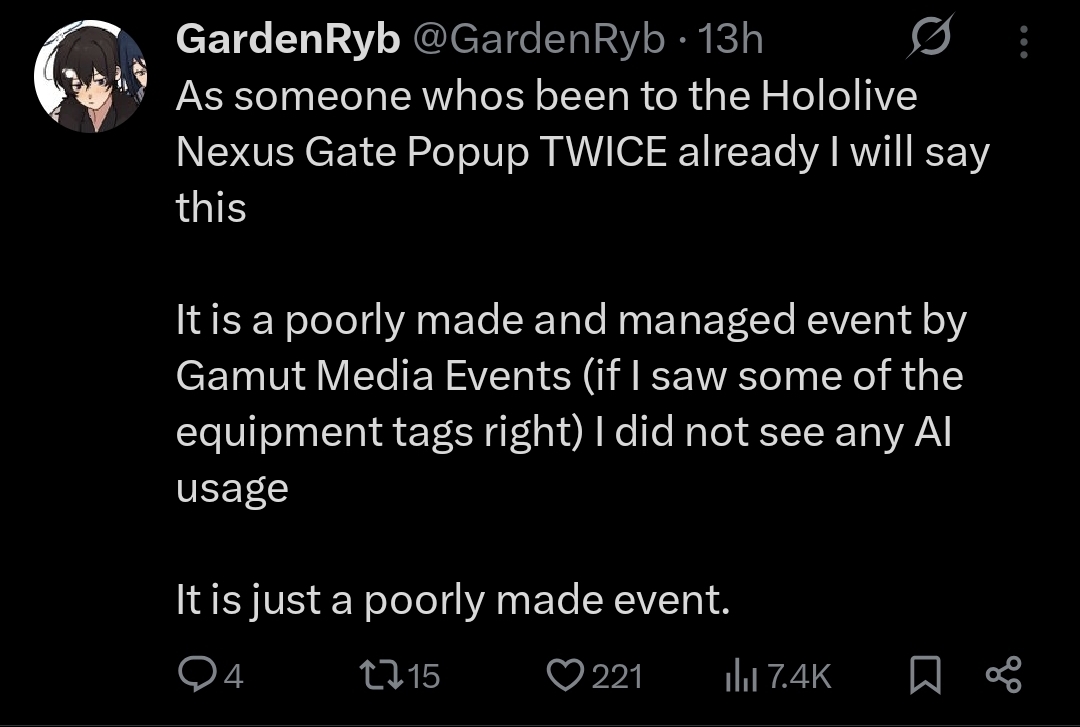Click the share icon on the tweet
The image size is (1080, 727).
tap(1003, 676)
